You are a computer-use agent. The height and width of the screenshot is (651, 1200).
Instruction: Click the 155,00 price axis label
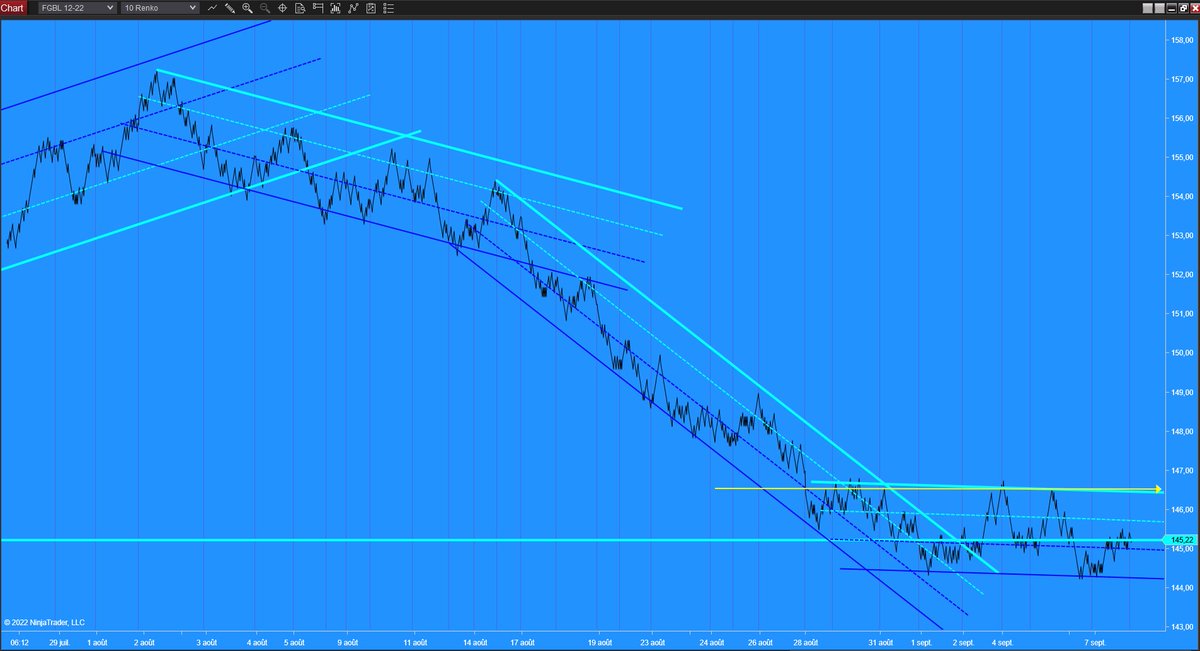1182,157
